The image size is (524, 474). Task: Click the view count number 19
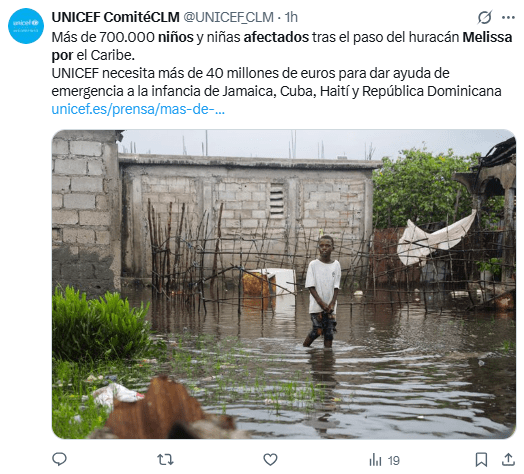coord(394,461)
